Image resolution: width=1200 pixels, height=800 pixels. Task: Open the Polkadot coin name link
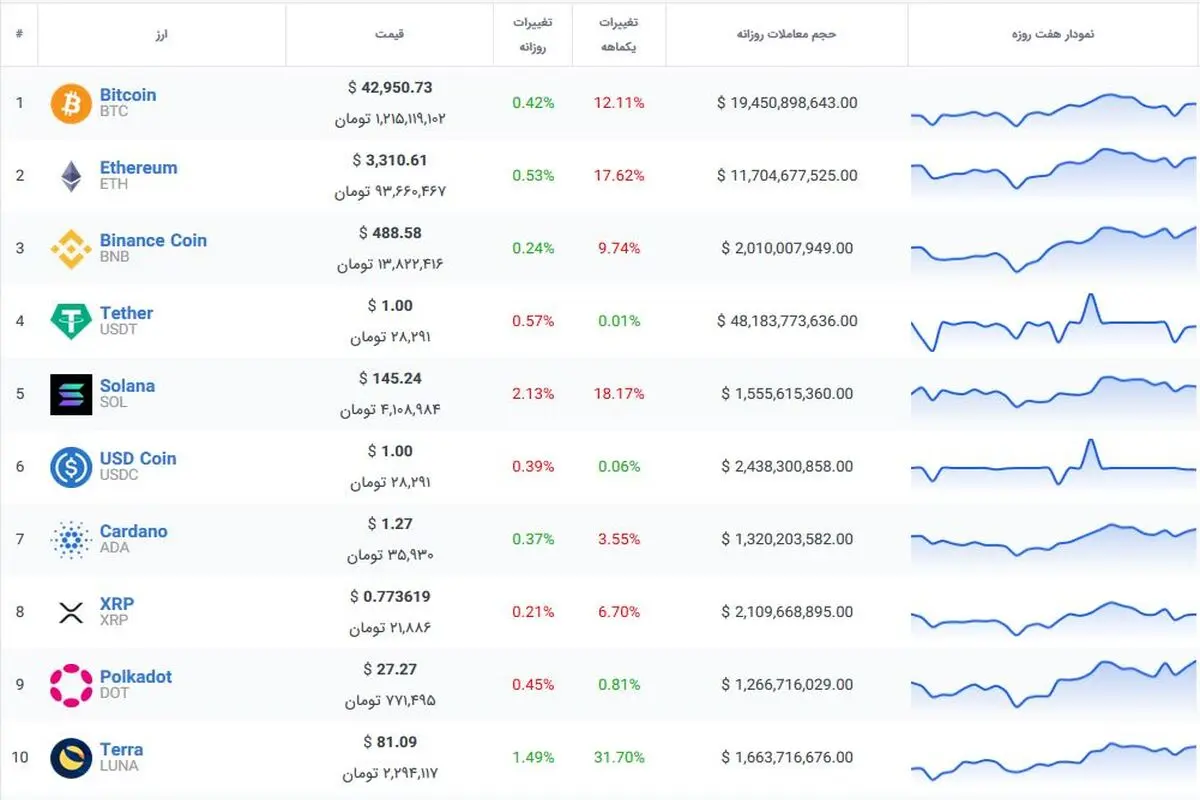pyautogui.click(x=136, y=677)
